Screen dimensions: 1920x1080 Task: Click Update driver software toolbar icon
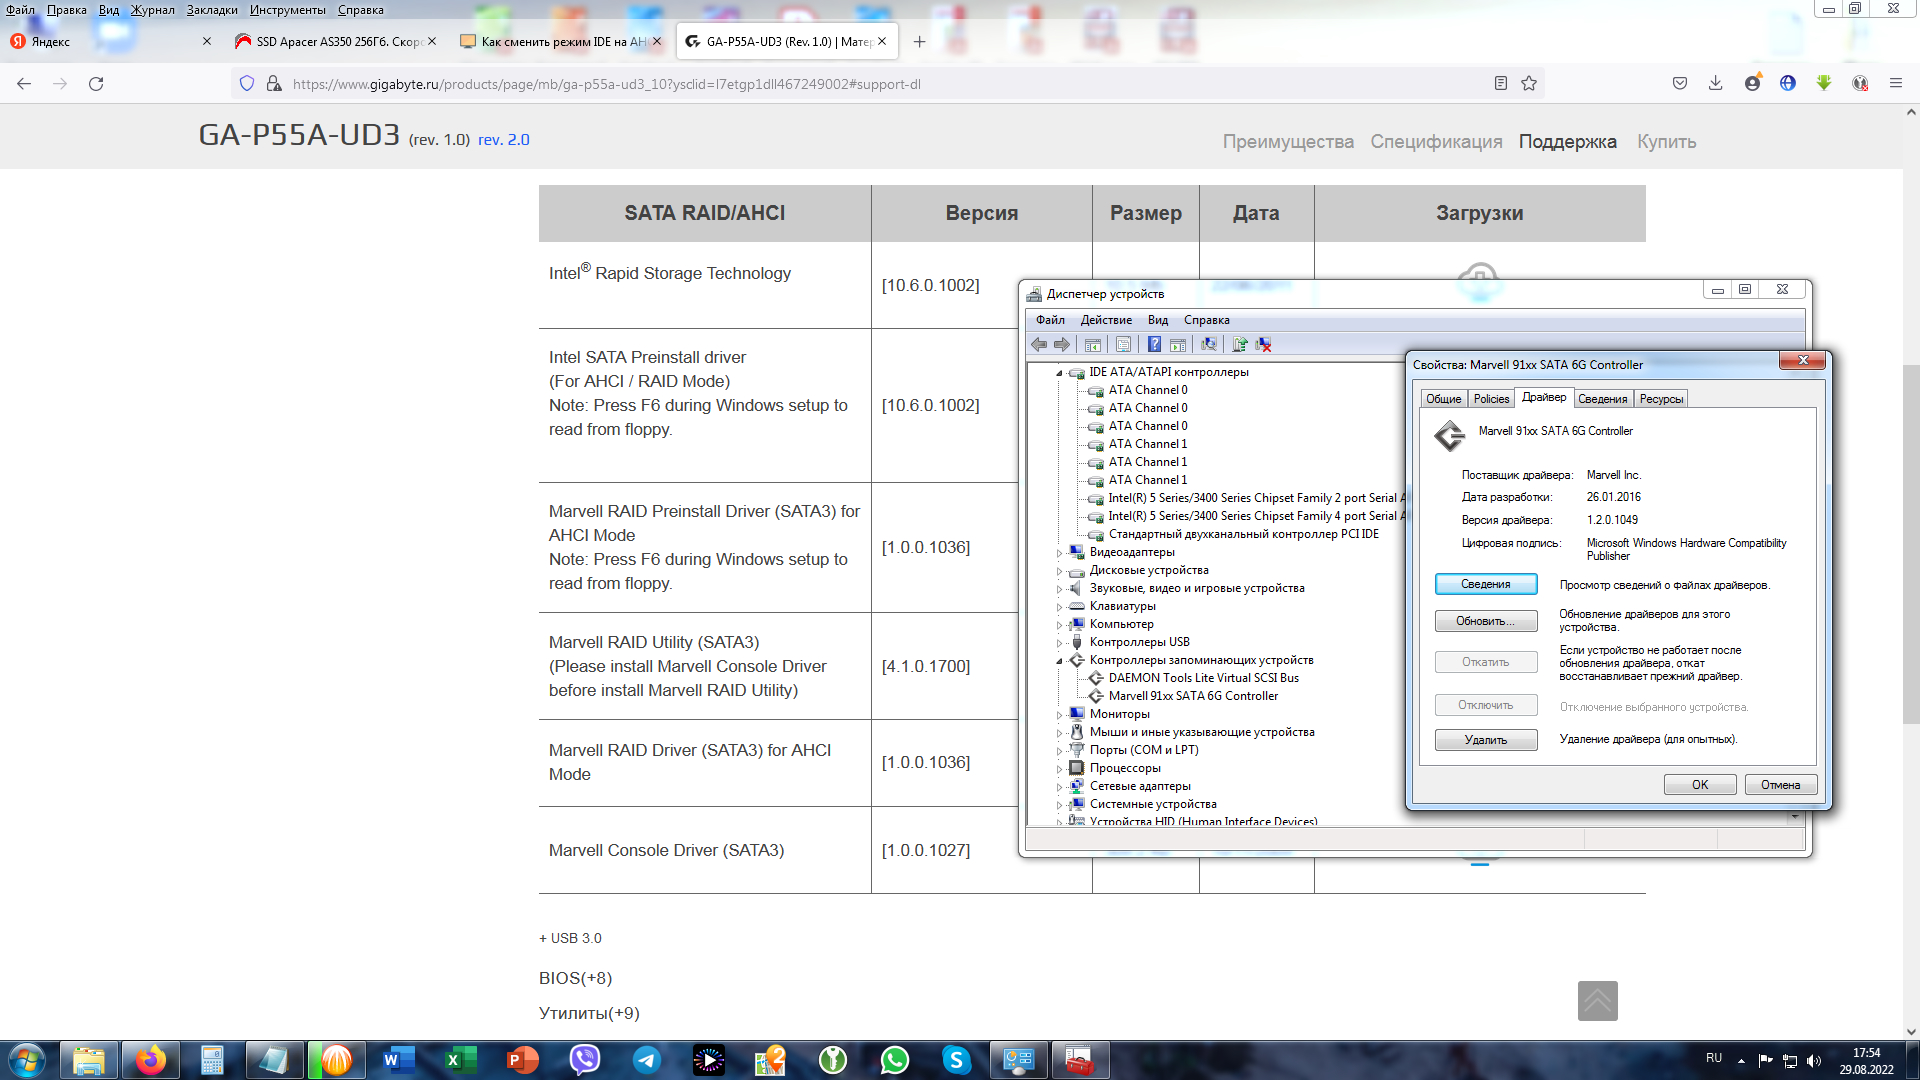click(x=1239, y=344)
